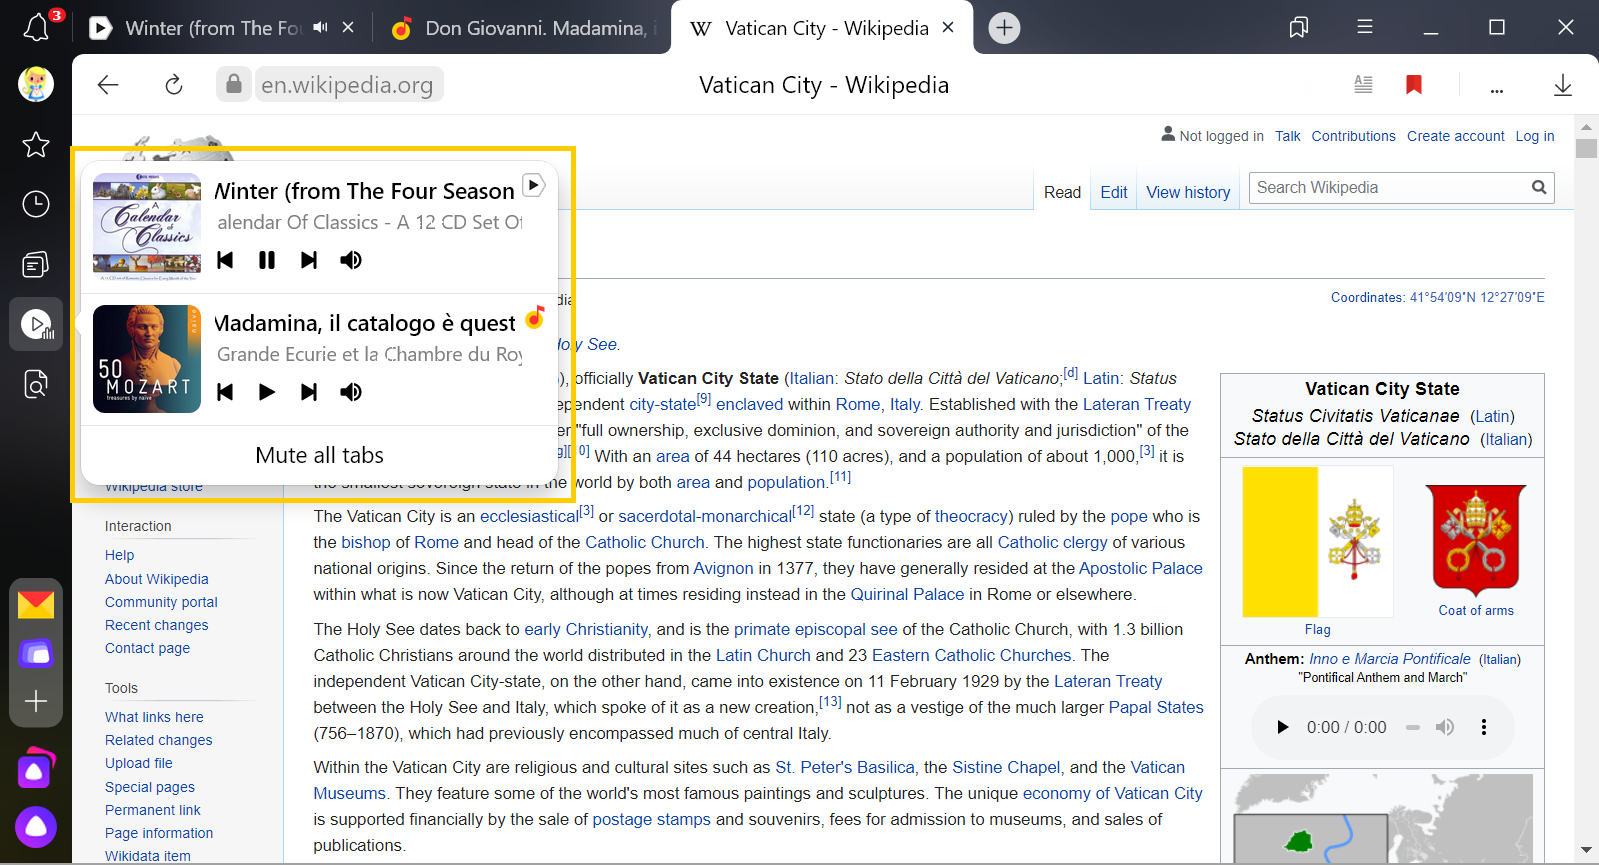The width and height of the screenshot is (1599, 865).
Task: Switch to the Winter tab
Action: tap(212, 28)
